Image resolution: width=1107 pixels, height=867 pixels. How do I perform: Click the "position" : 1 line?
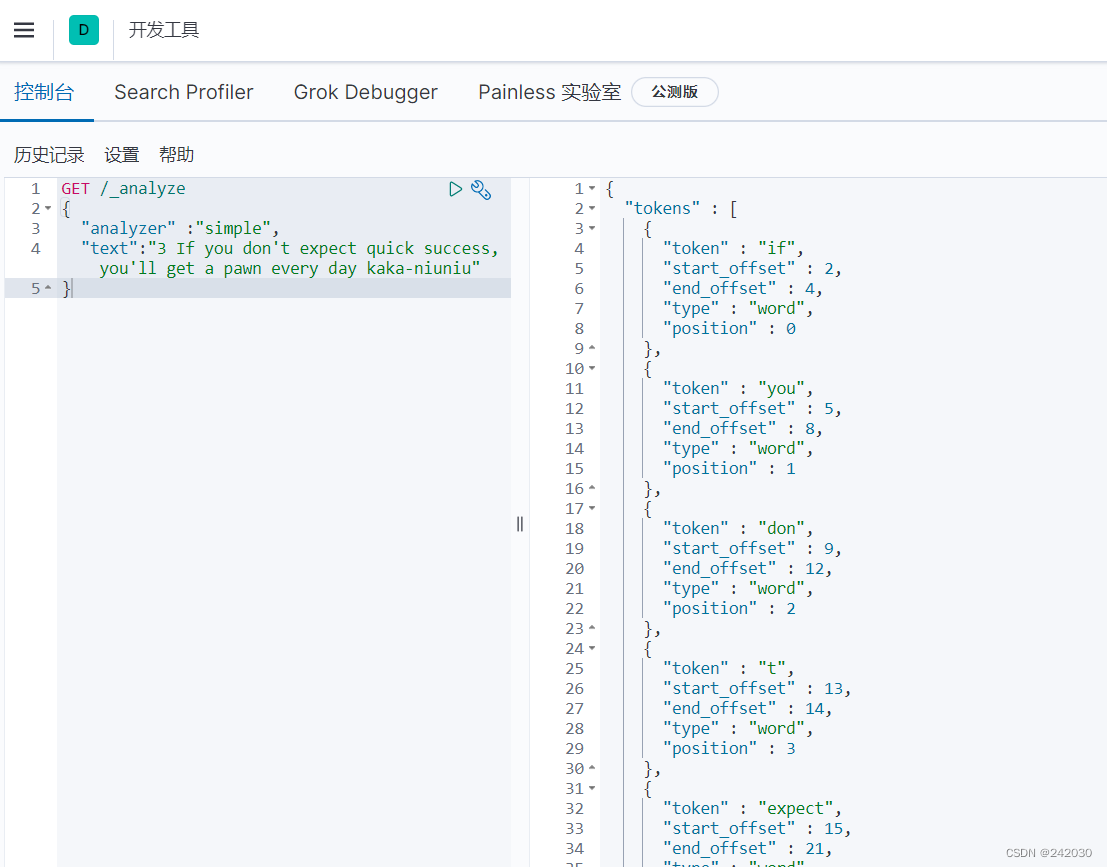pyautogui.click(x=729, y=468)
